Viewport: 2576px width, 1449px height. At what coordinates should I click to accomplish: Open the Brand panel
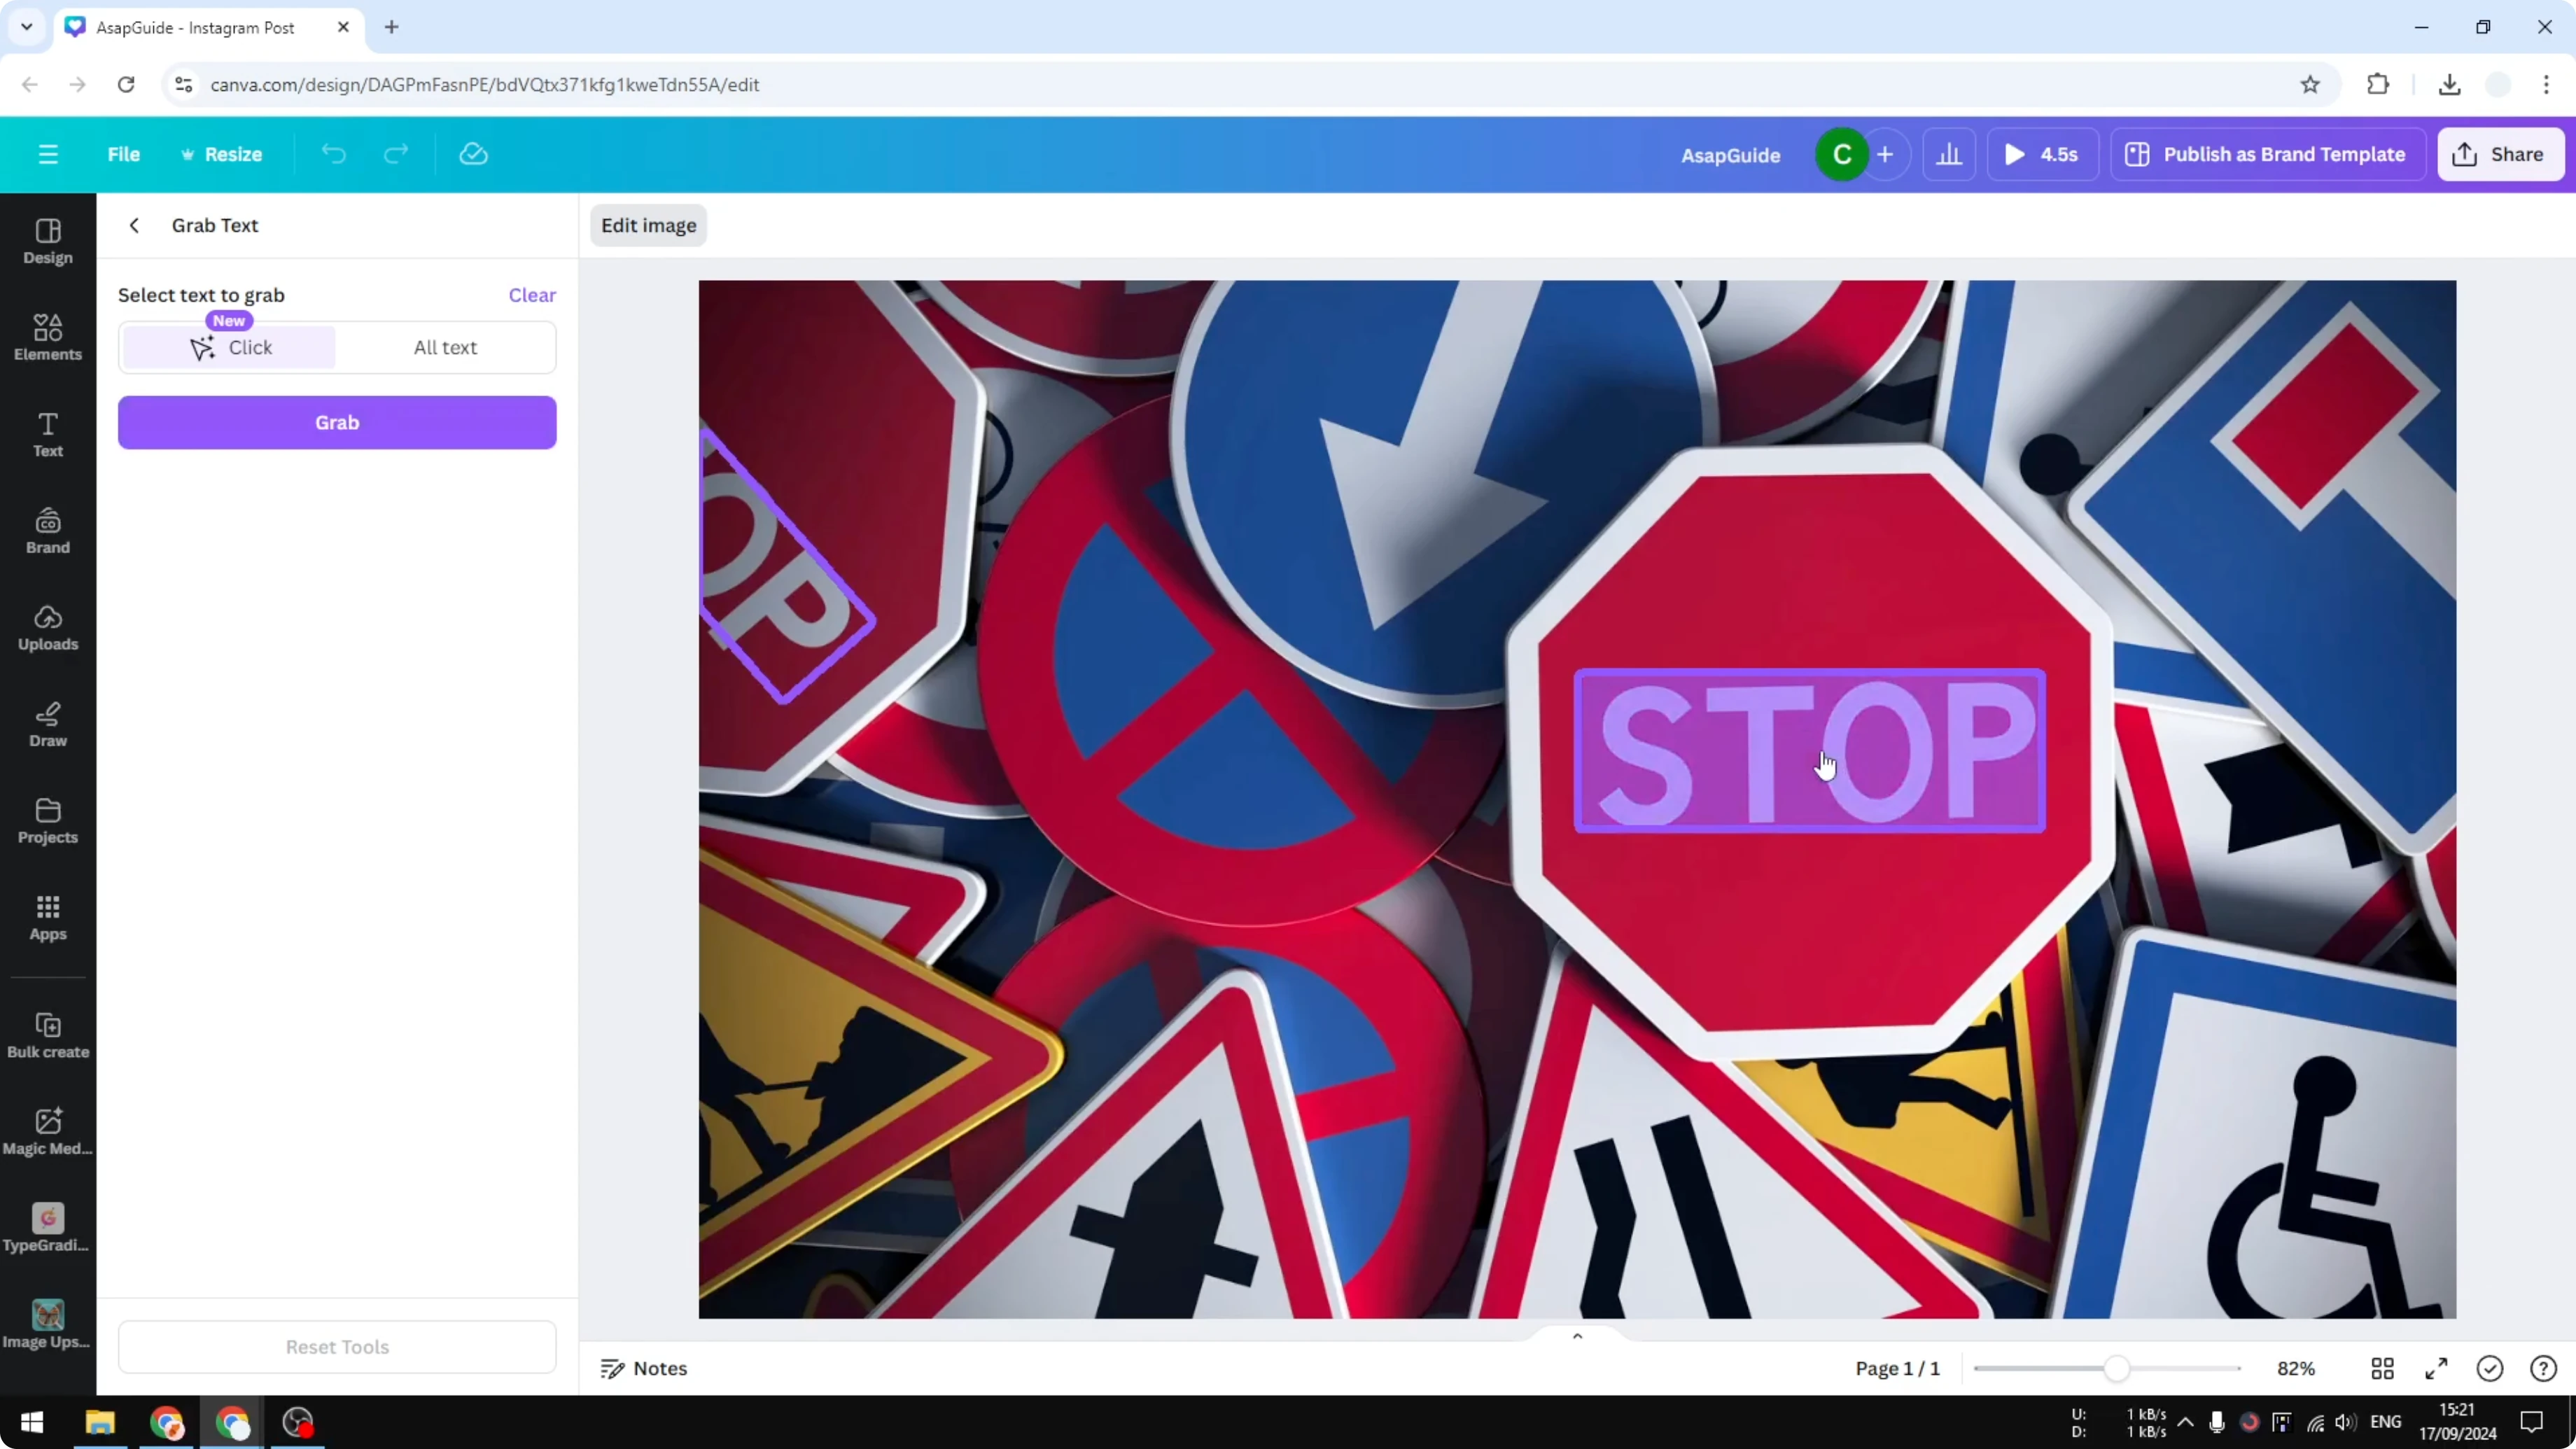click(x=48, y=532)
